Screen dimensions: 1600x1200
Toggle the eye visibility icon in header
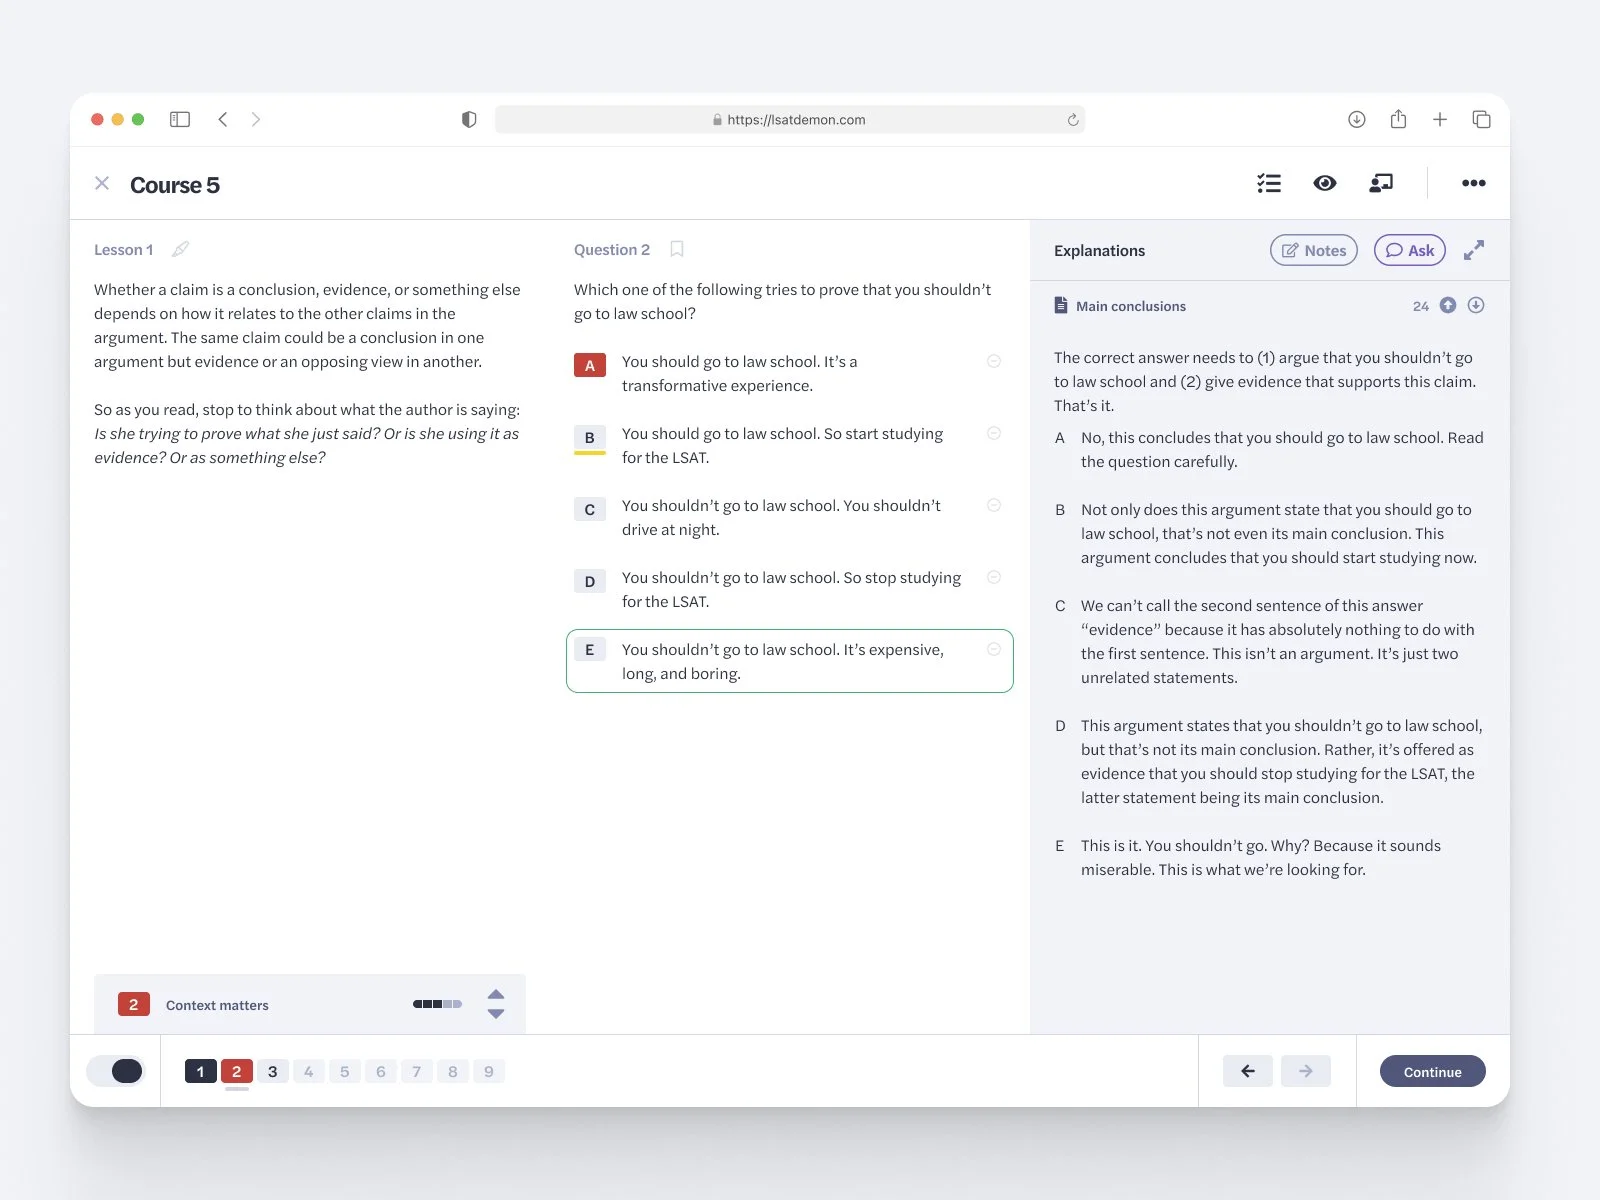[x=1325, y=183]
